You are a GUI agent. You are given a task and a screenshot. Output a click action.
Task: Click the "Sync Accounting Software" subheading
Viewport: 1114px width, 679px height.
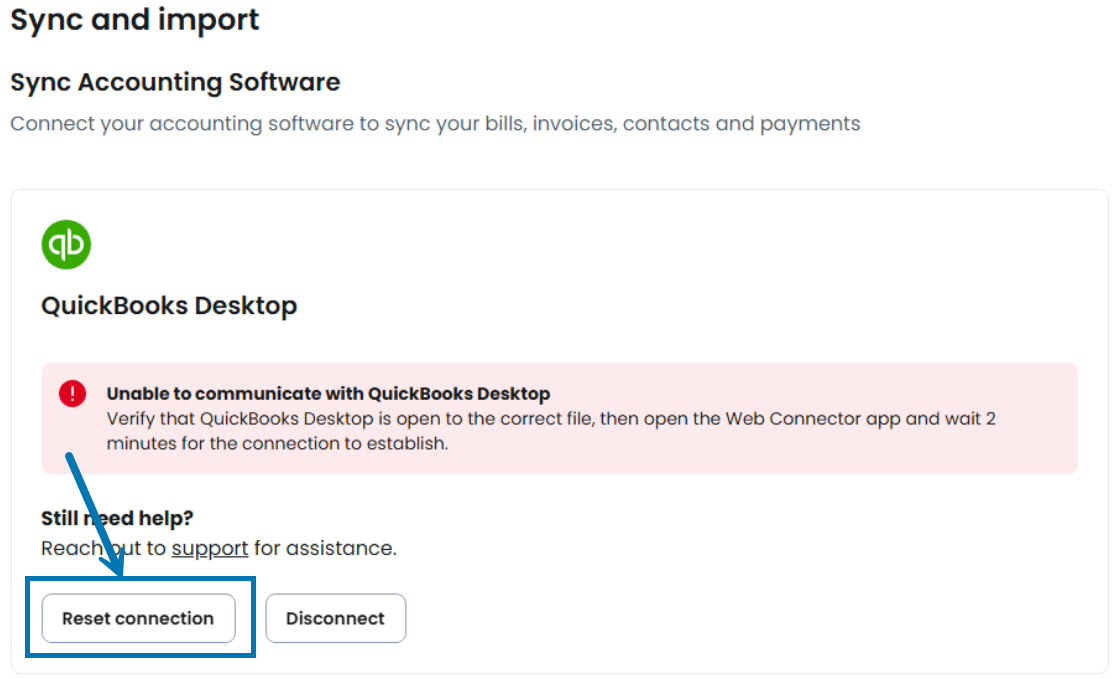point(175,82)
